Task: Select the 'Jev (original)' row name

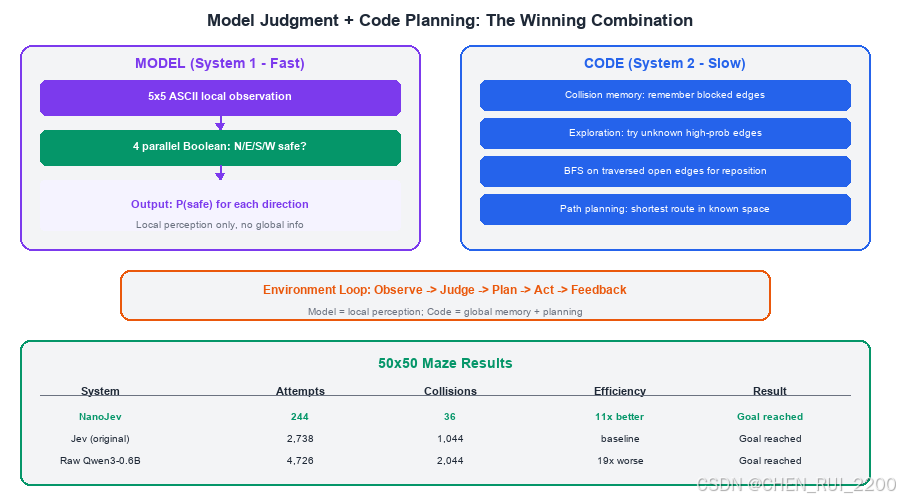Action: (100, 439)
